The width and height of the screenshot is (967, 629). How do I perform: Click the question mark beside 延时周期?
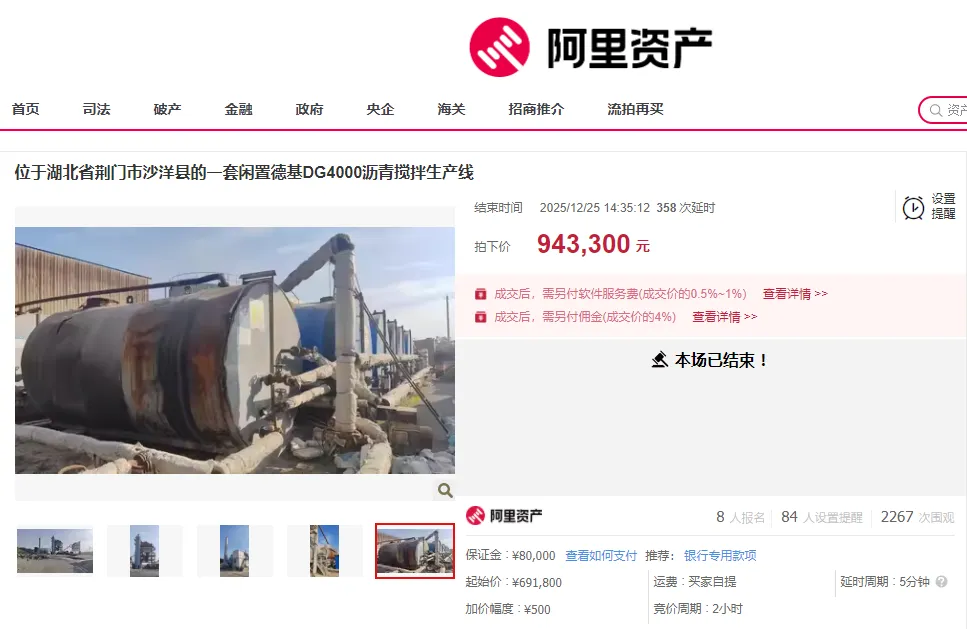tap(941, 582)
